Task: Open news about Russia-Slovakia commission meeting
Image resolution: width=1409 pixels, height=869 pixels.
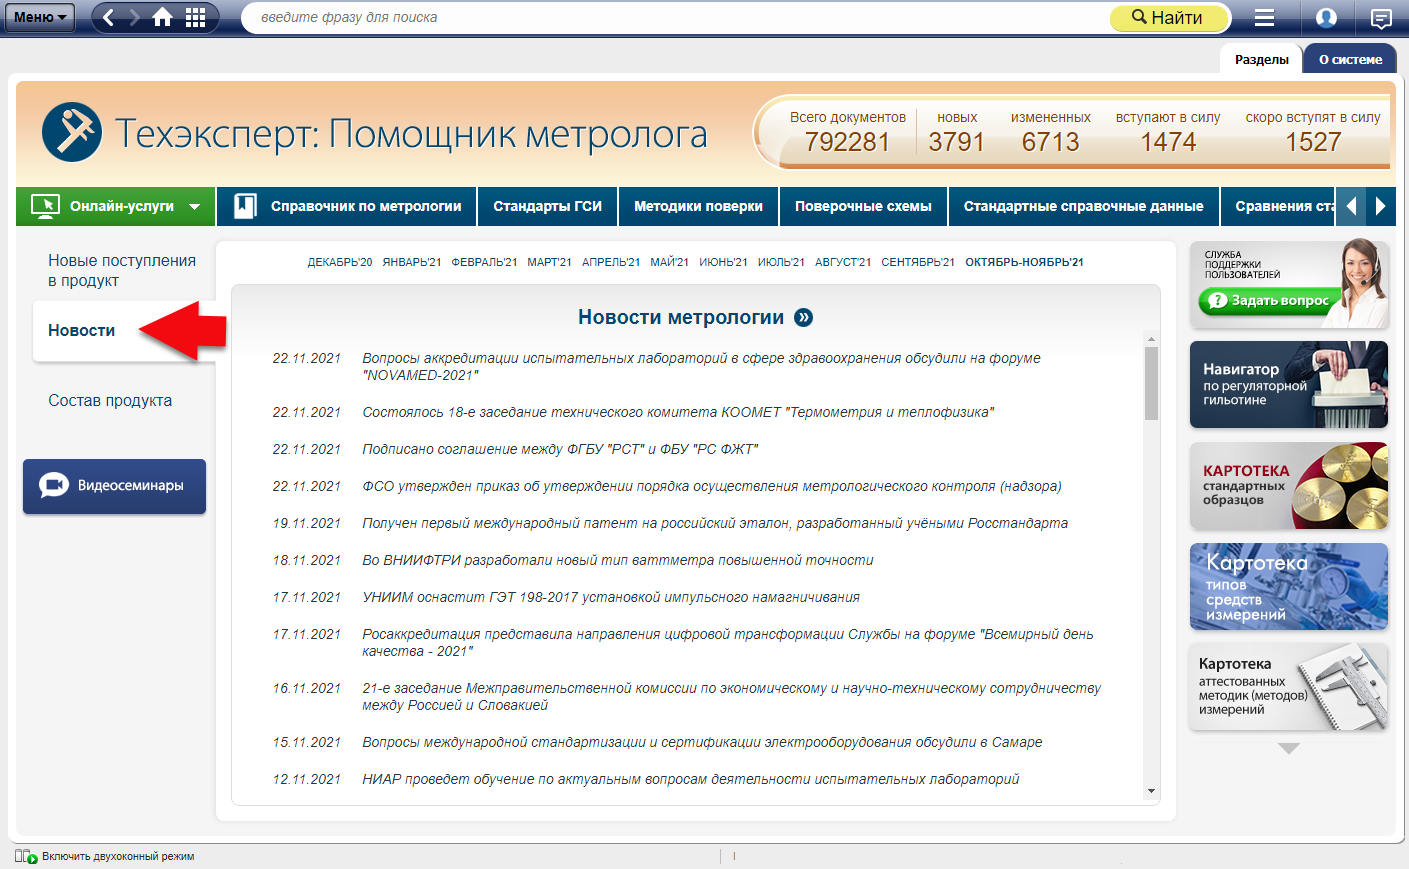Action: [x=731, y=697]
